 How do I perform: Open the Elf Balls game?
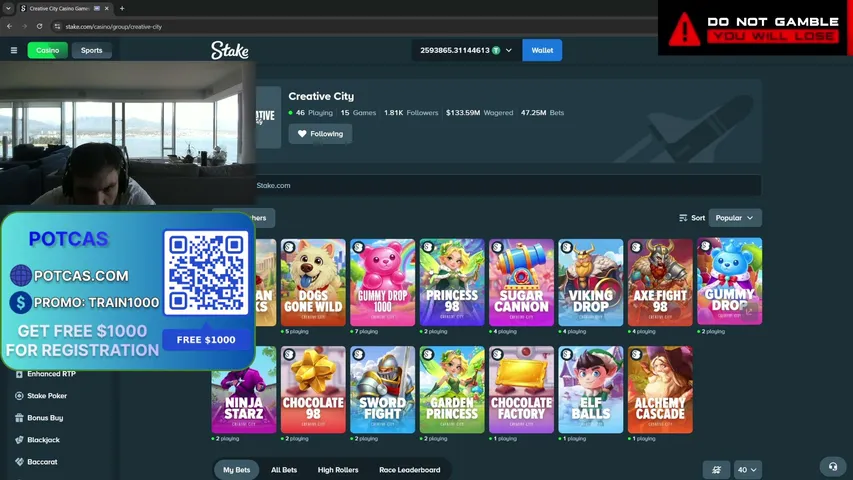[x=591, y=390]
